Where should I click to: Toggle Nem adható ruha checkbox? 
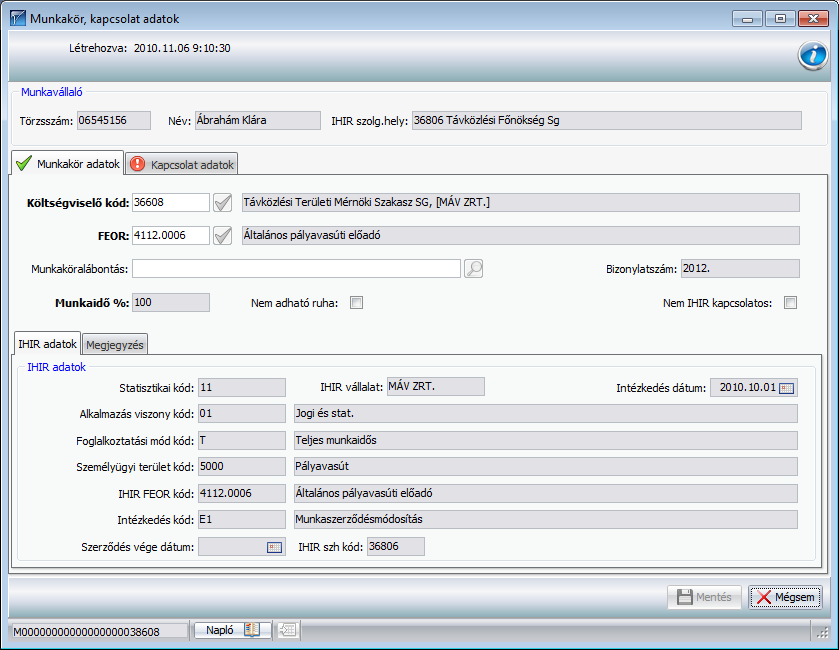coord(356,303)
